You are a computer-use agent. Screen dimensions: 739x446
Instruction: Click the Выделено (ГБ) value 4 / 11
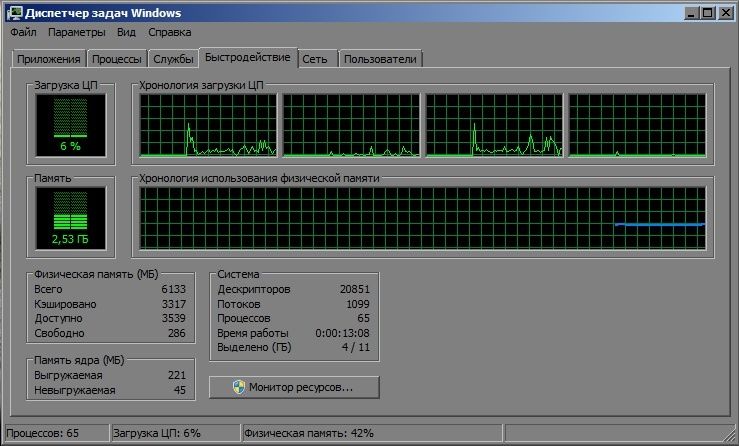pyautogui.click(x=356, y=347)
